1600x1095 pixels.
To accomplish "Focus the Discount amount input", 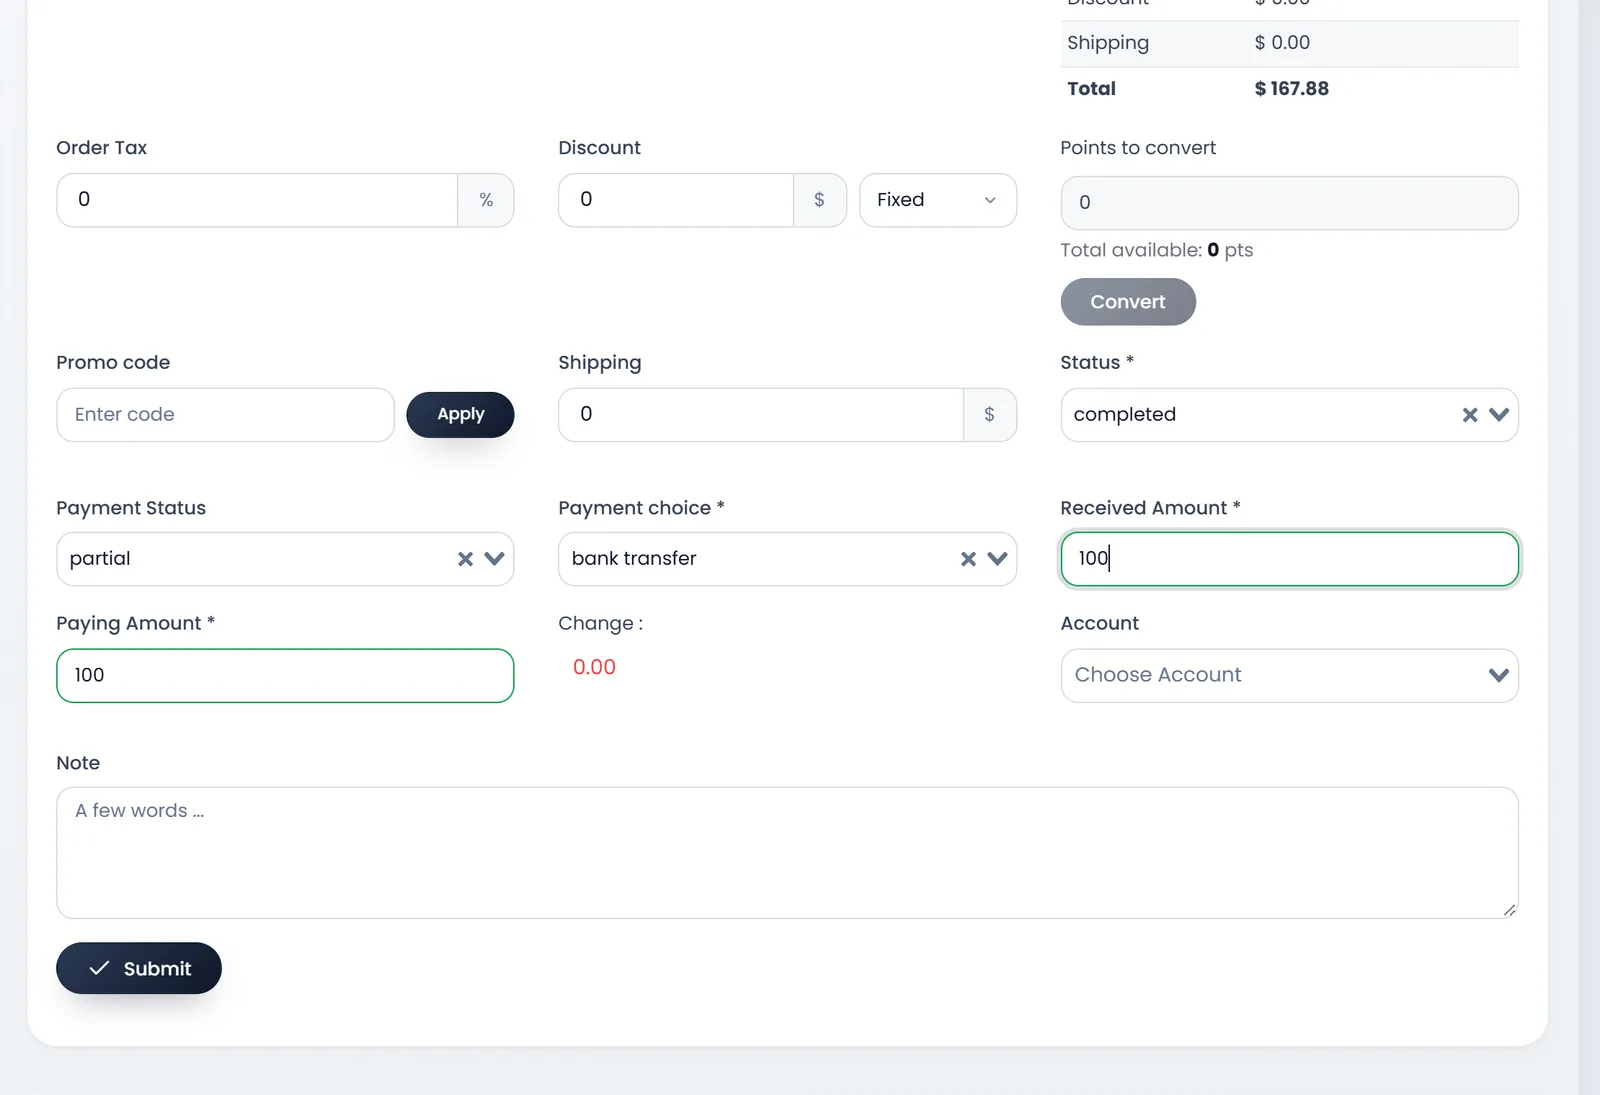I will pos(676,200).
